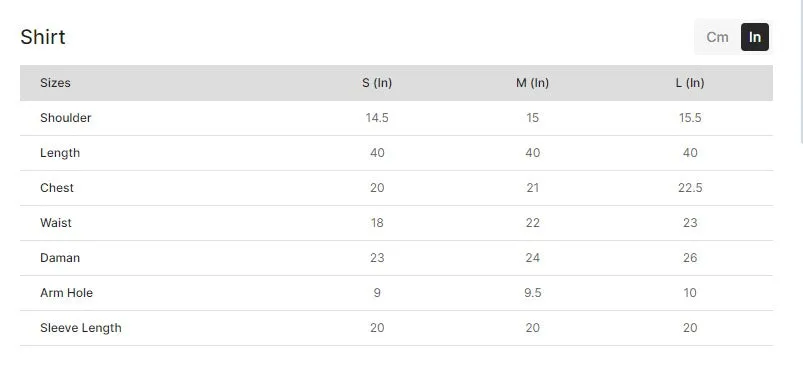Click the M (In) column header
This screenshot has width=803, height=373.
(533, 82)
